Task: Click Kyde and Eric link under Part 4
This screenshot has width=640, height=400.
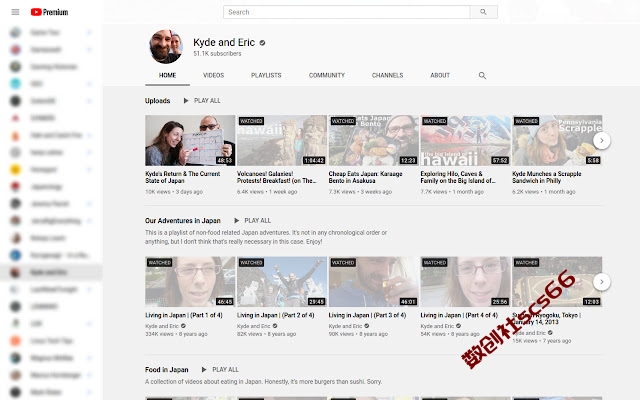Action: 437,326
